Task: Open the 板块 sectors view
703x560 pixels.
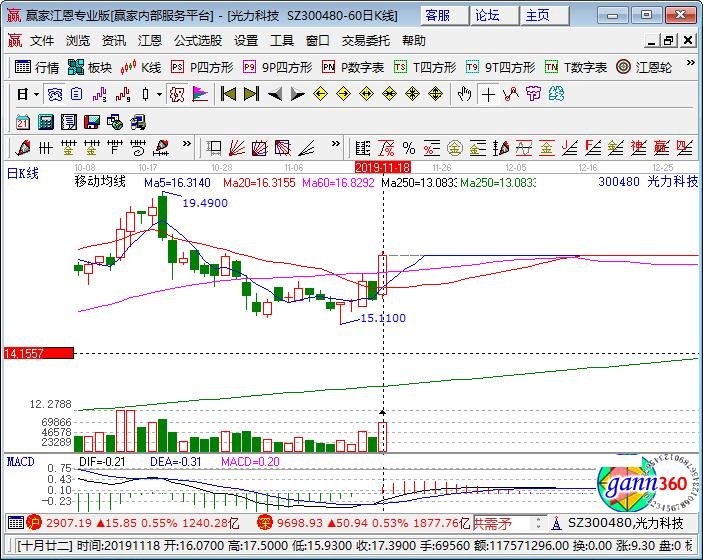Action: (x=90, y=67)
